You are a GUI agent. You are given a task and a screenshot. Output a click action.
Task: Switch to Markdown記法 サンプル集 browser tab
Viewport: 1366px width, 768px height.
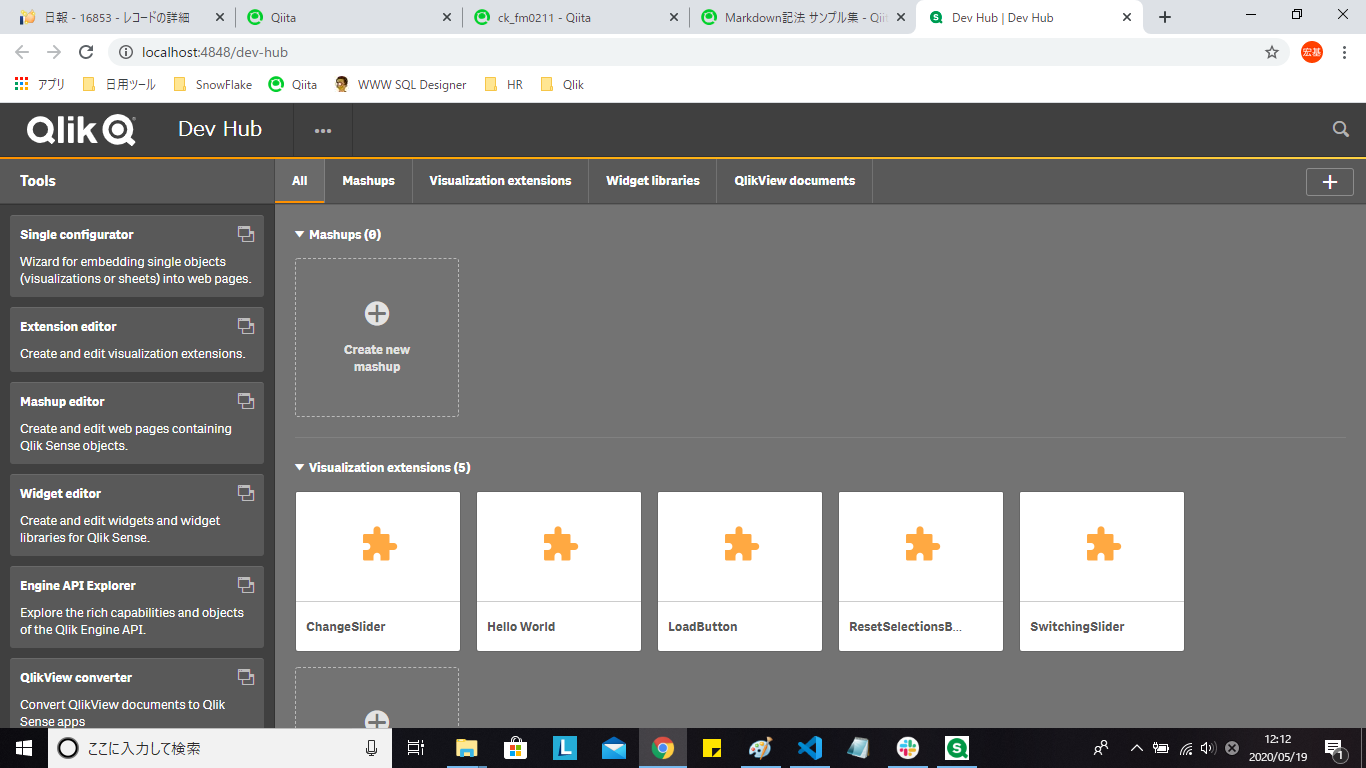803,17
